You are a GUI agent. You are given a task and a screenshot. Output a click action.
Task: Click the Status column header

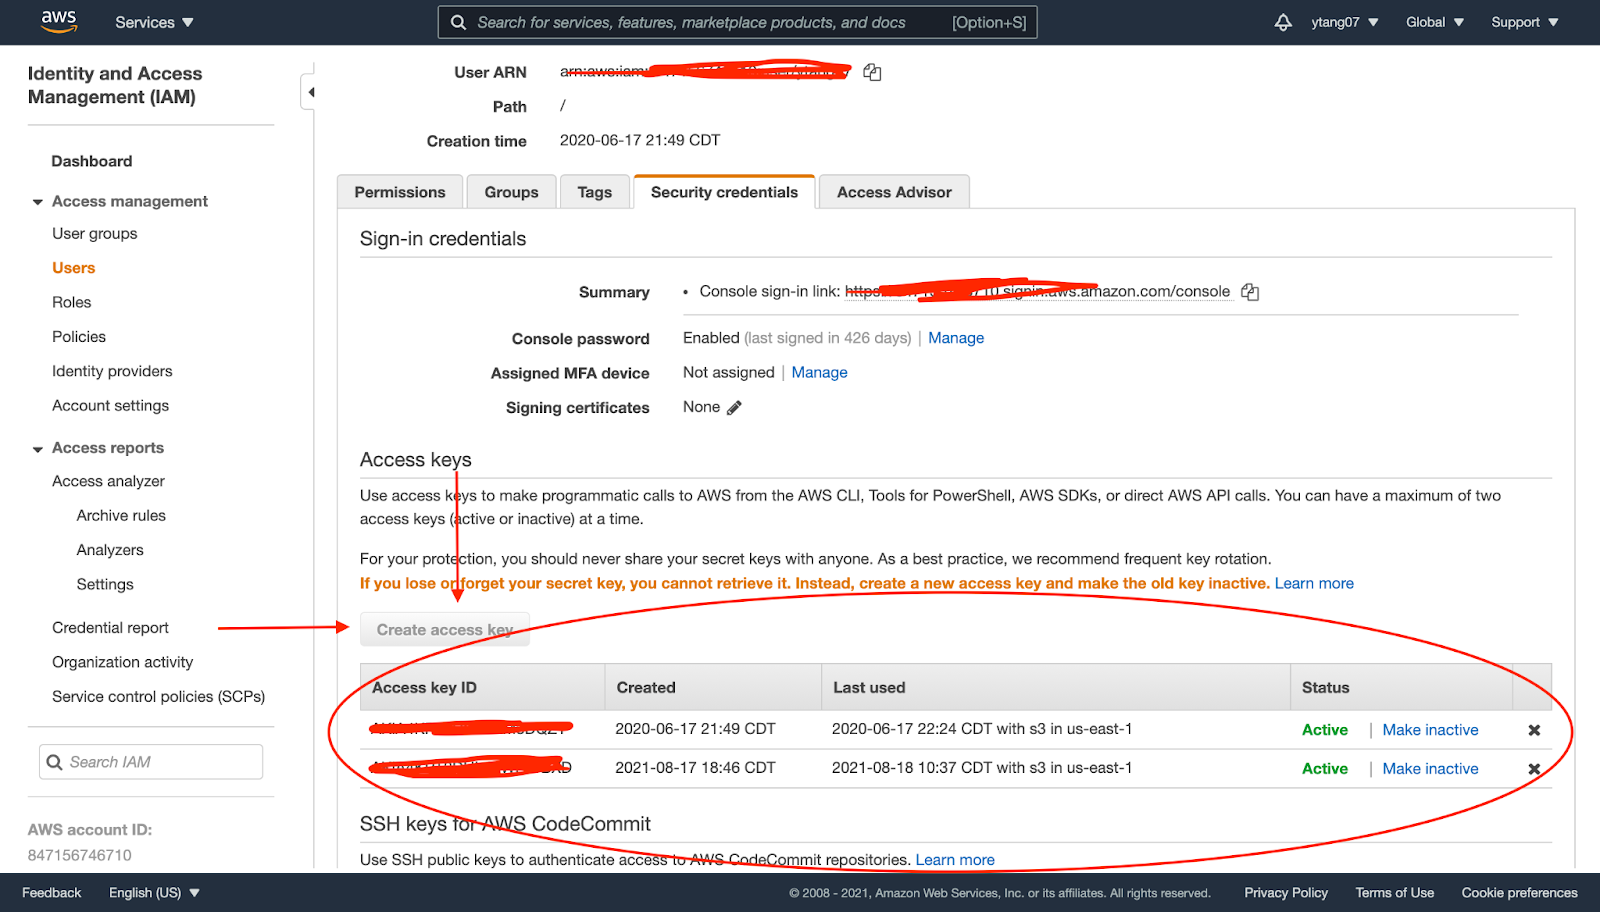(1401, 687)
